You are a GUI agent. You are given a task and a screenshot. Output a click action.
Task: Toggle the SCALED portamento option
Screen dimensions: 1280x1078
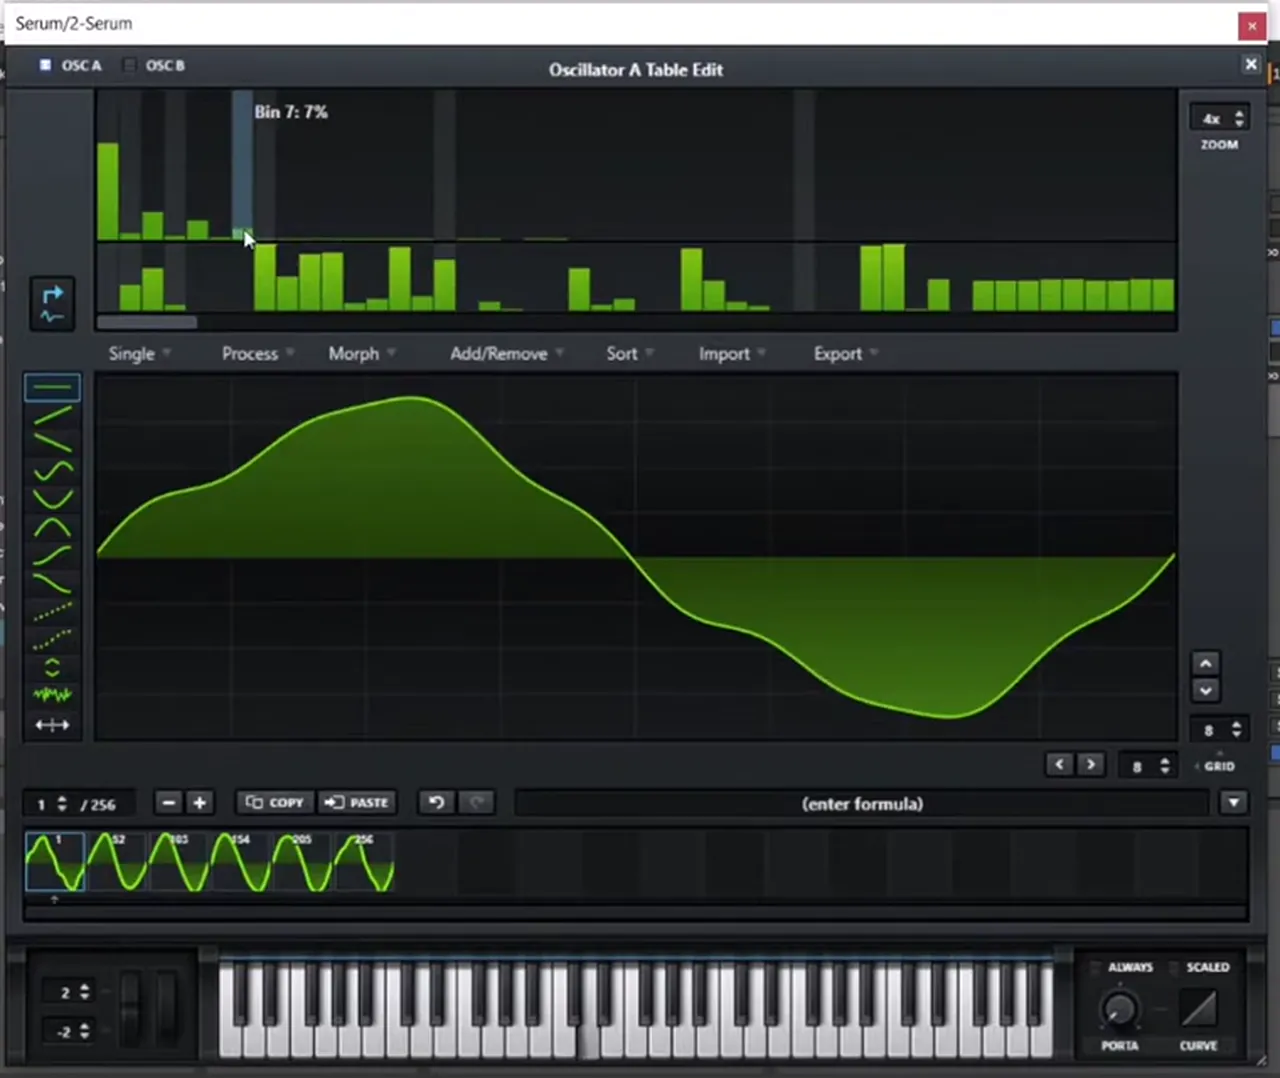coord(1176,967)
